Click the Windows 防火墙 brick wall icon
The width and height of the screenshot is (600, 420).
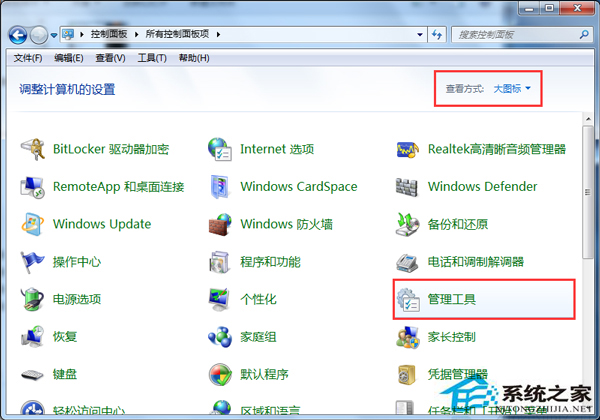coord(221,224)
